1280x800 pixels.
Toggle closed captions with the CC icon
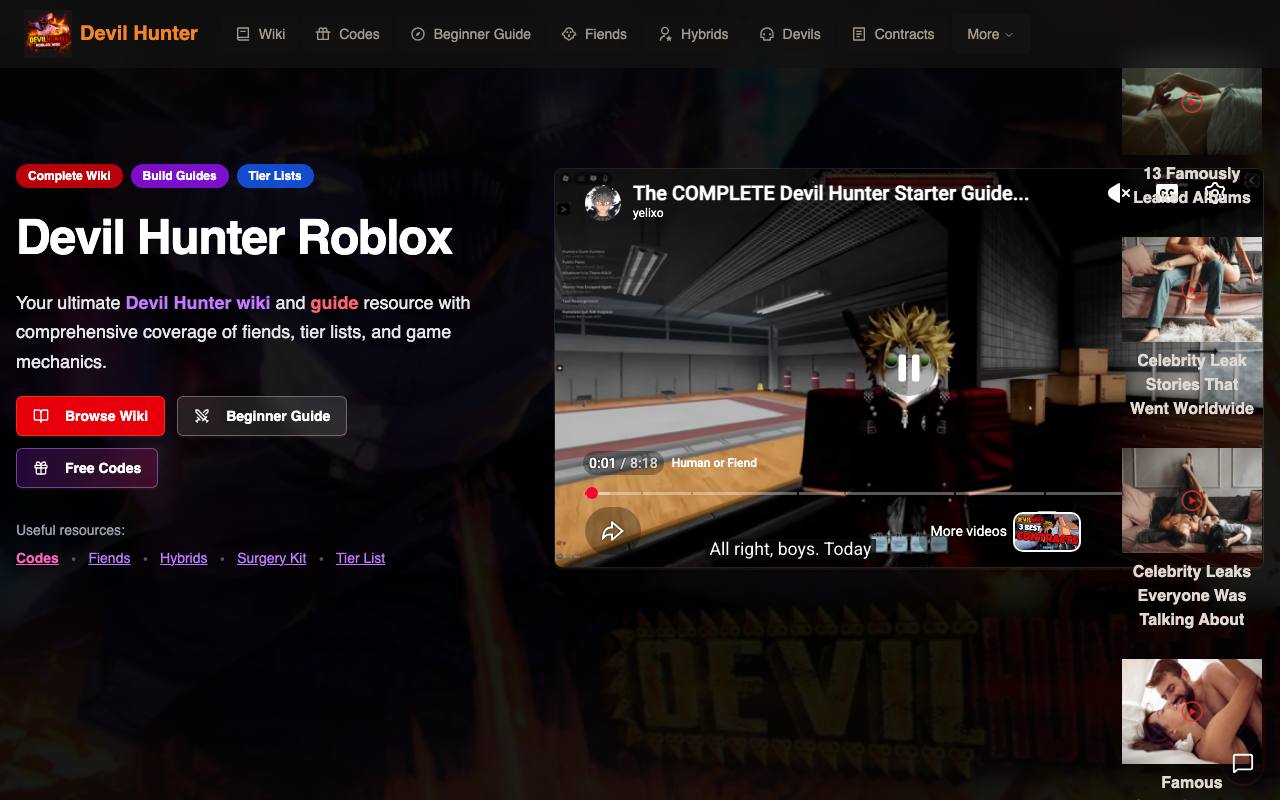pyautogui.click(x=1167, y=193)
